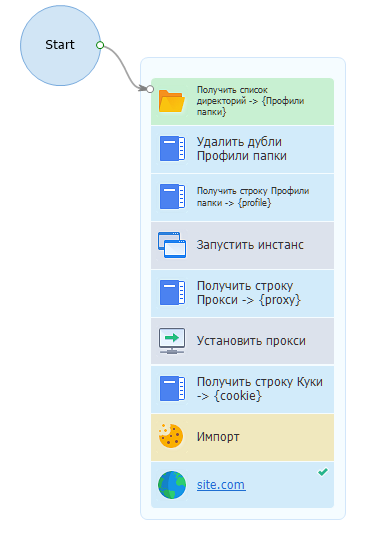Click list icon beside 'Удалить дубли'
372x544 pixels.
tap(172, 148)
